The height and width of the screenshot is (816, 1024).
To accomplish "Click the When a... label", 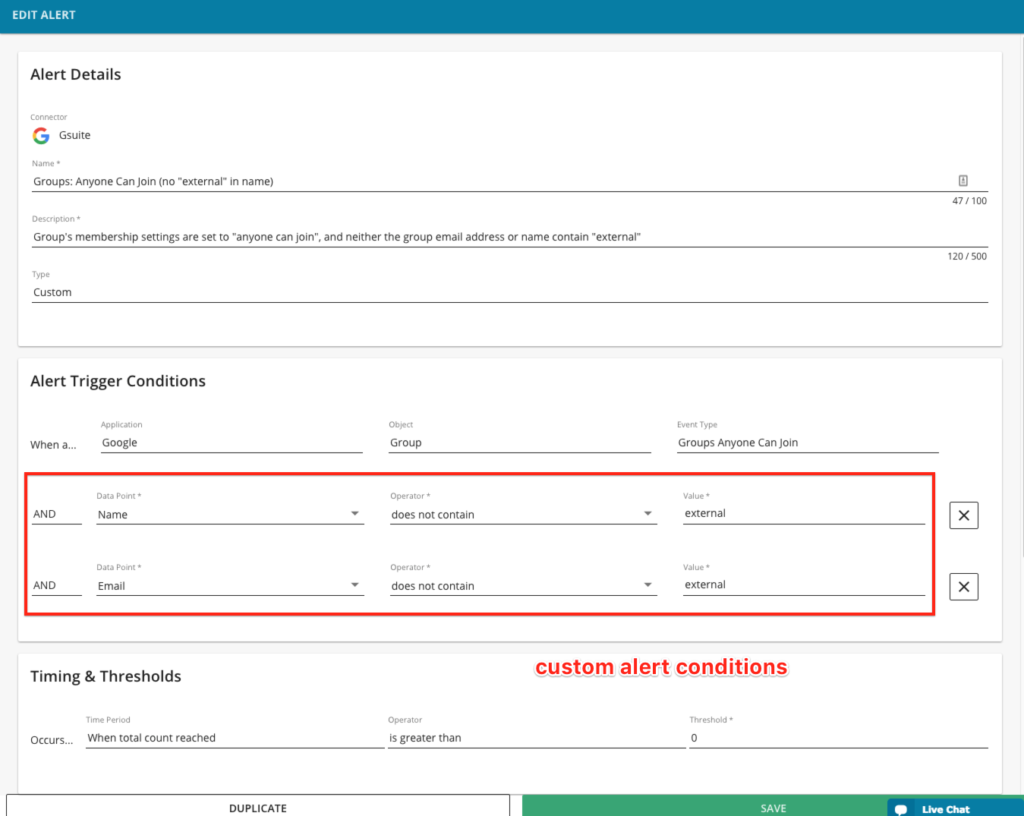I will (53, 445).
